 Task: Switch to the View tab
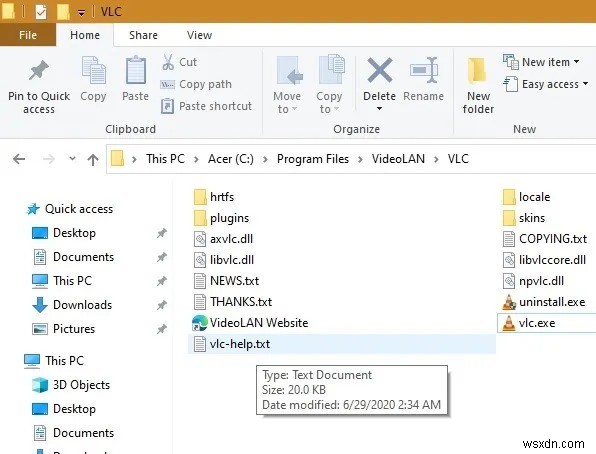199,35
